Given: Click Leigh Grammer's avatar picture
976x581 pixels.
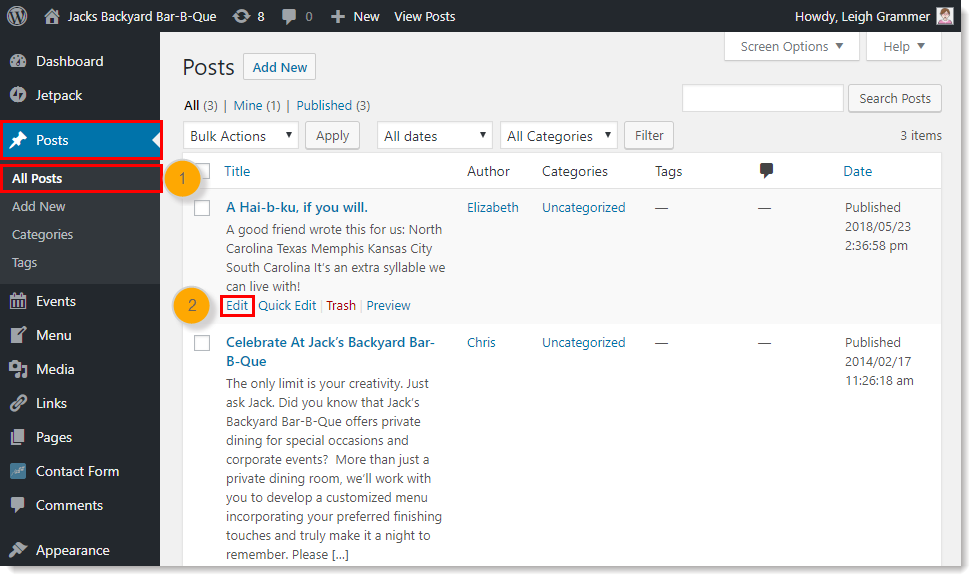Looking at the screenshot, I should [945, 16].
